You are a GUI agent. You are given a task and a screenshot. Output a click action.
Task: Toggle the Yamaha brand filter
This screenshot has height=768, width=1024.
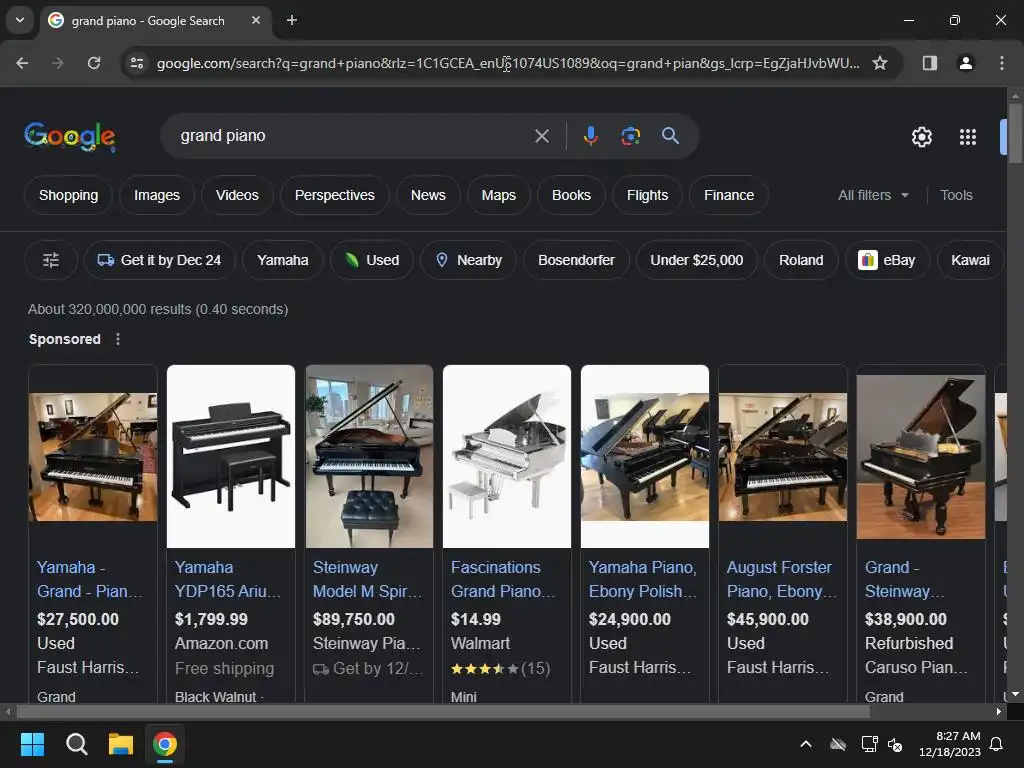[283, 260]
